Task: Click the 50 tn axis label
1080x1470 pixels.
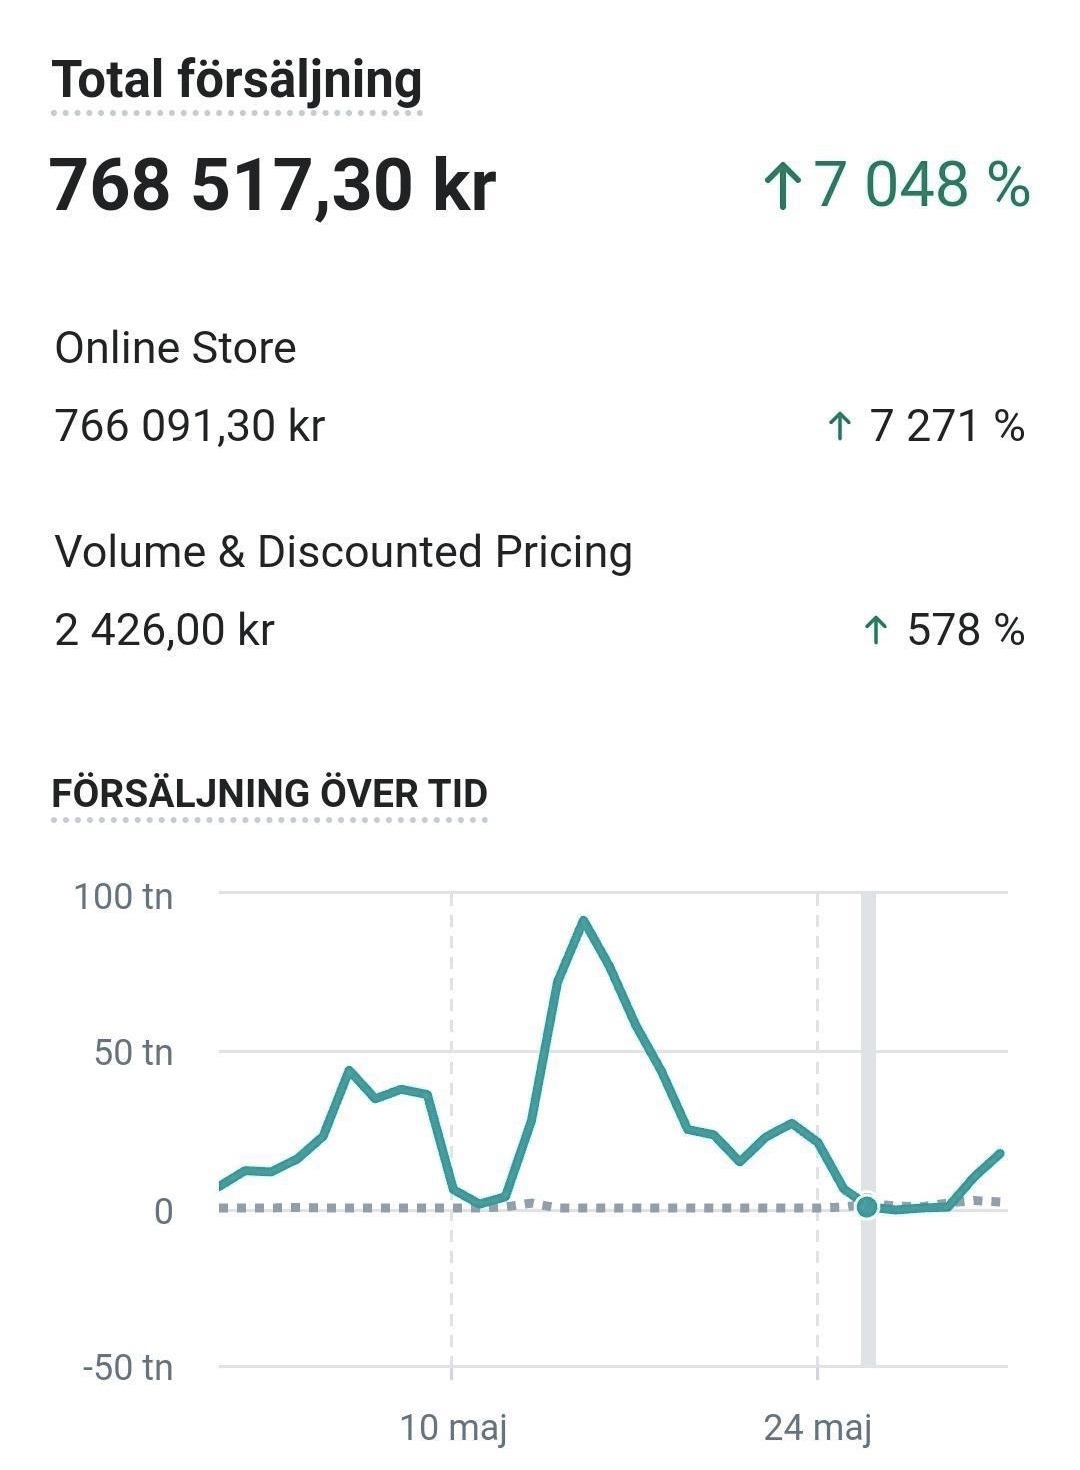Action: pos(134,1052)
